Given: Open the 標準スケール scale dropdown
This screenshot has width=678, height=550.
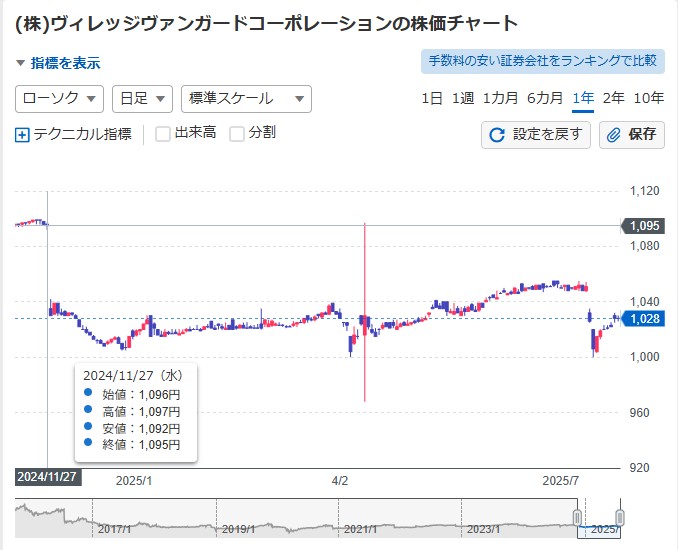Looking at the screenshot, I should coord(246,99).
